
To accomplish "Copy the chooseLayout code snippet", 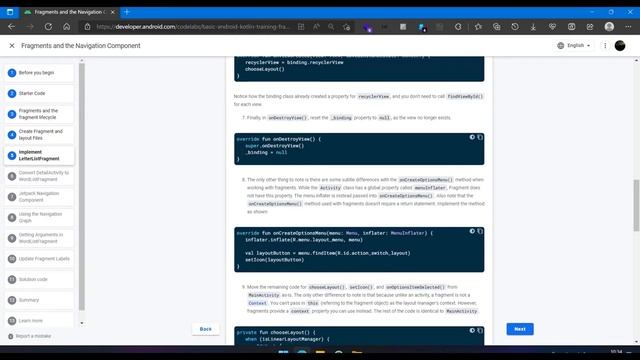I will [x=480, y=331].
